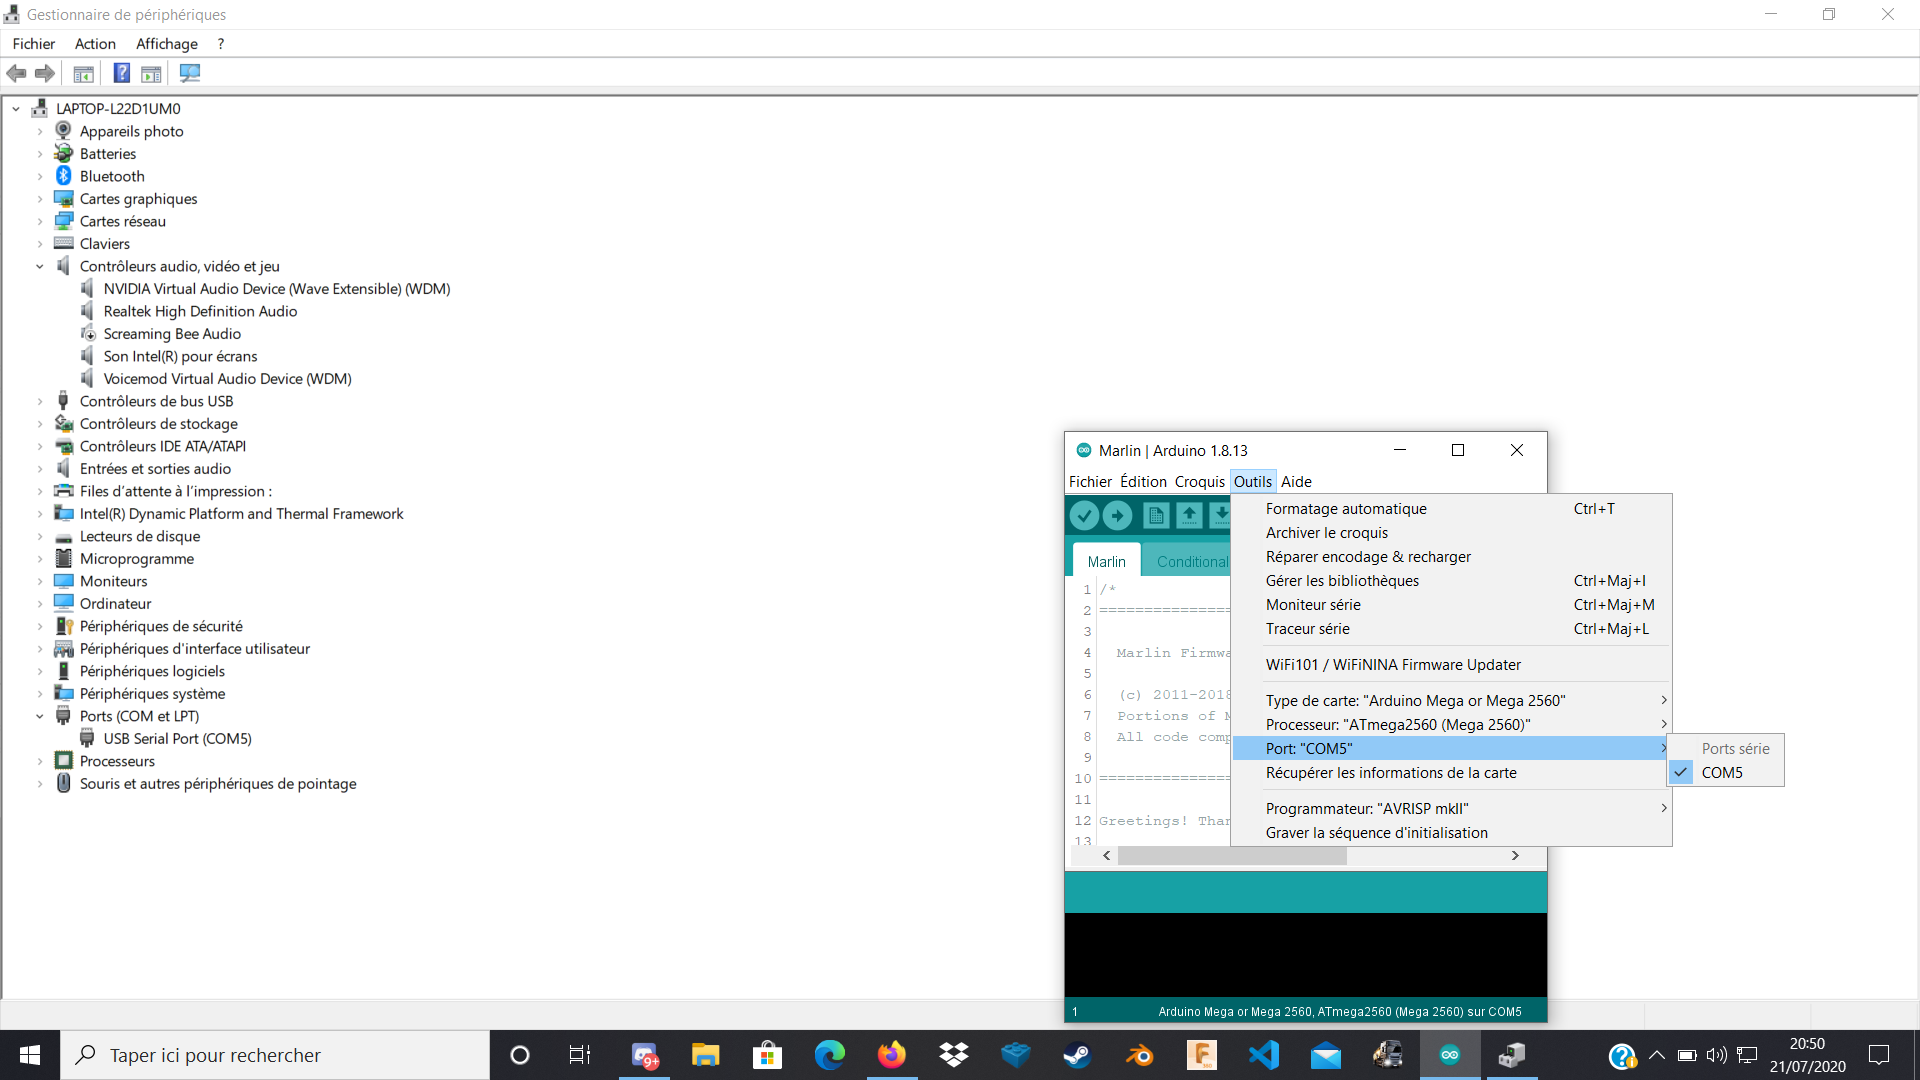Viewport: 1920px width, 1080px height.
Task: Click the Arduino Verify checkmark button
Action: tap(1084, 515)
